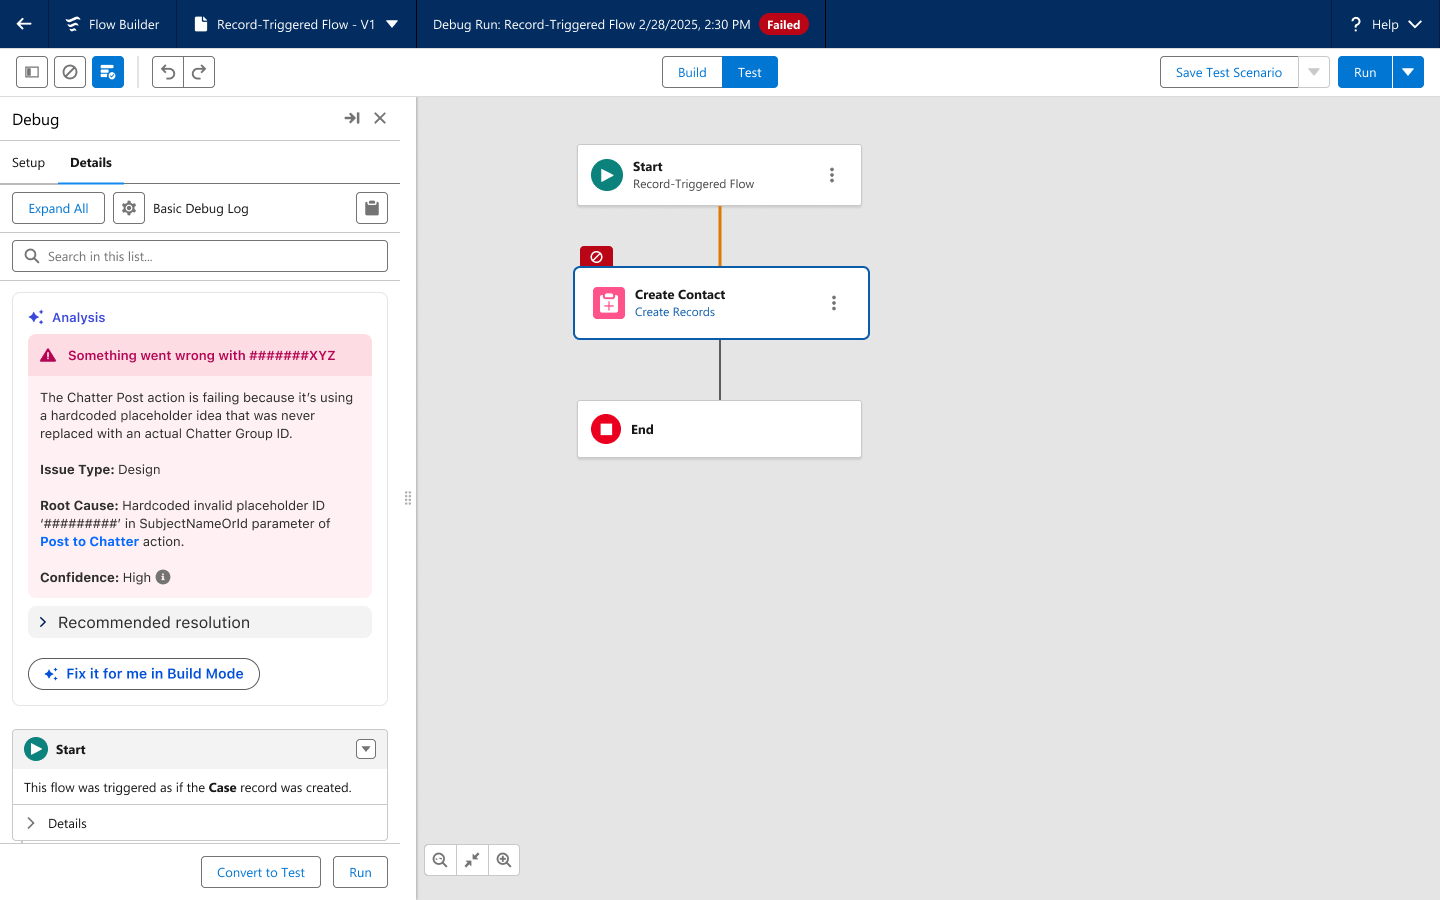Open the Post to Chatter link
The height and width of the screenshot is (900, 1440).
(89, 541)
